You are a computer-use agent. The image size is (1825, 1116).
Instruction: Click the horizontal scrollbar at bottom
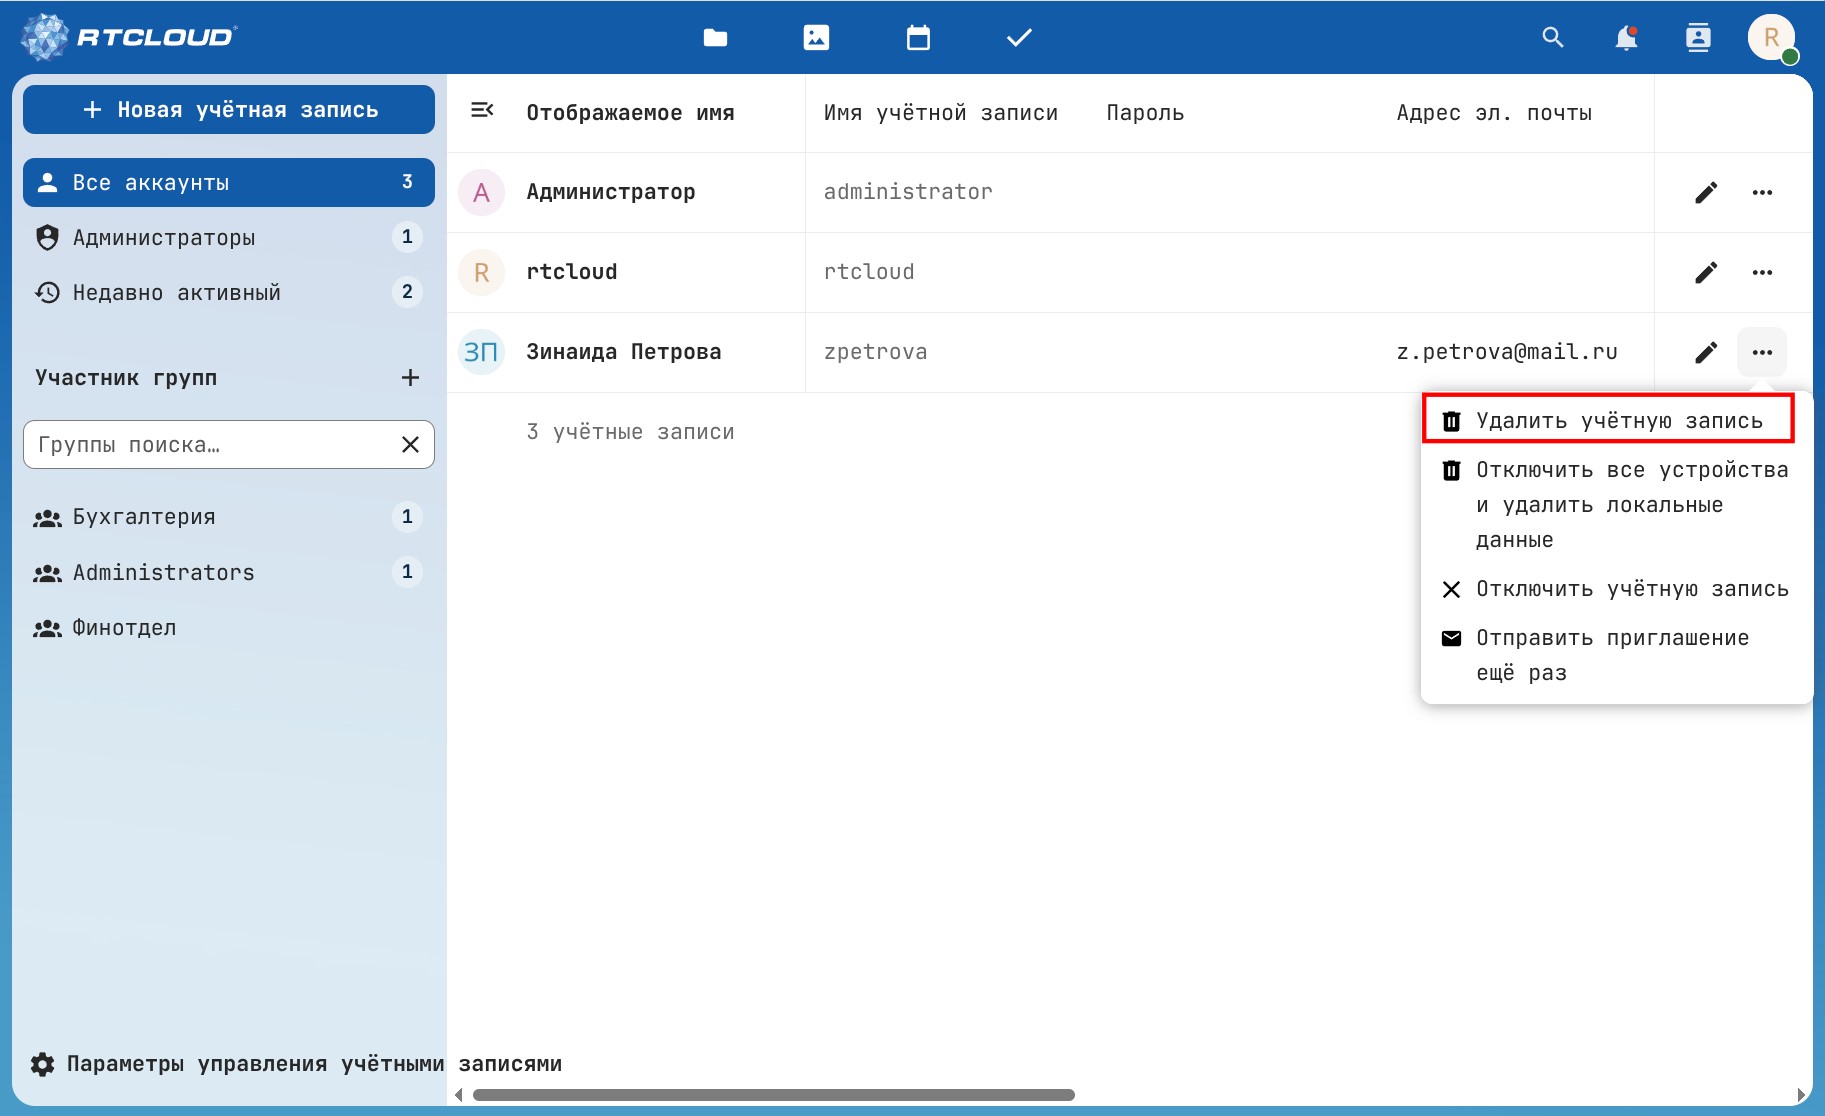[773, 1095]
